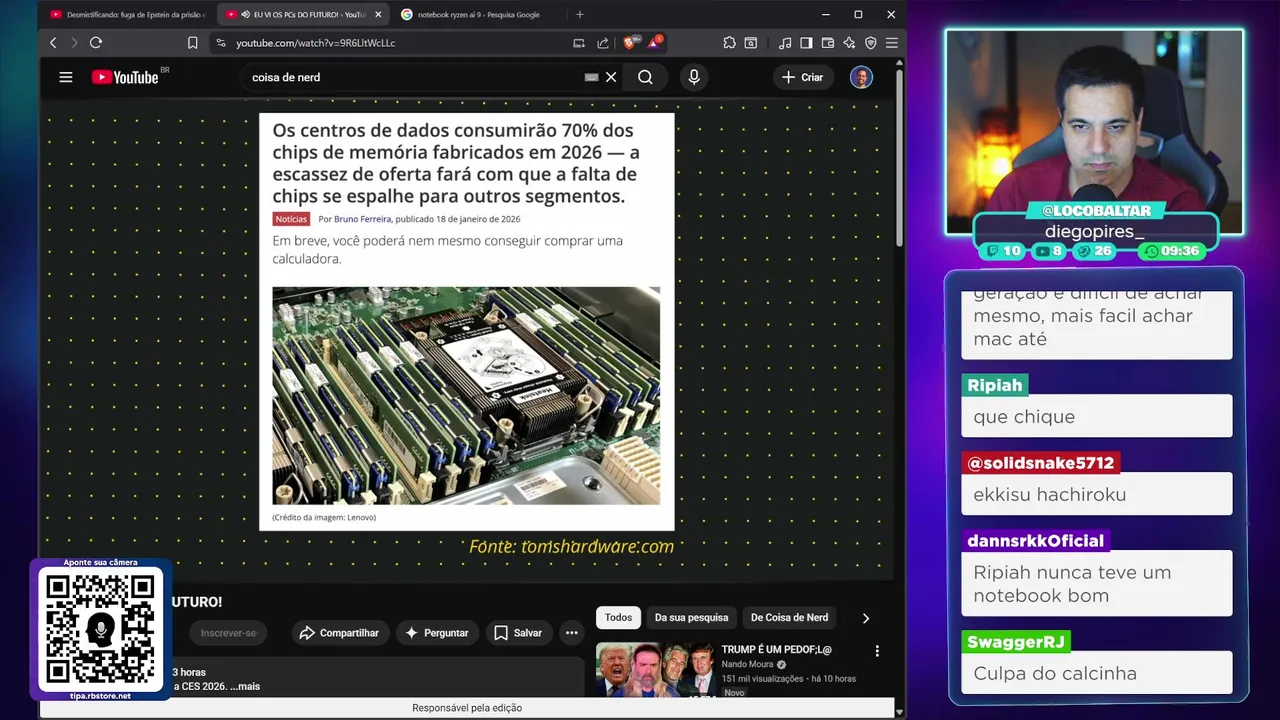The height and width of the screenshot is (720, 1280).
Task: Open more video actions (three dots)
Action: (571, 633)
